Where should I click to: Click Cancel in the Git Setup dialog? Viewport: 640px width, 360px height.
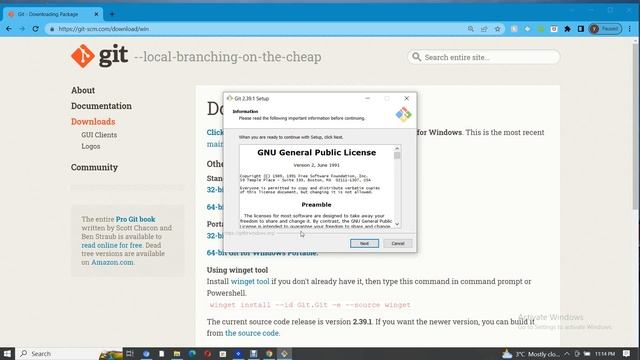[x=398, y=243]
